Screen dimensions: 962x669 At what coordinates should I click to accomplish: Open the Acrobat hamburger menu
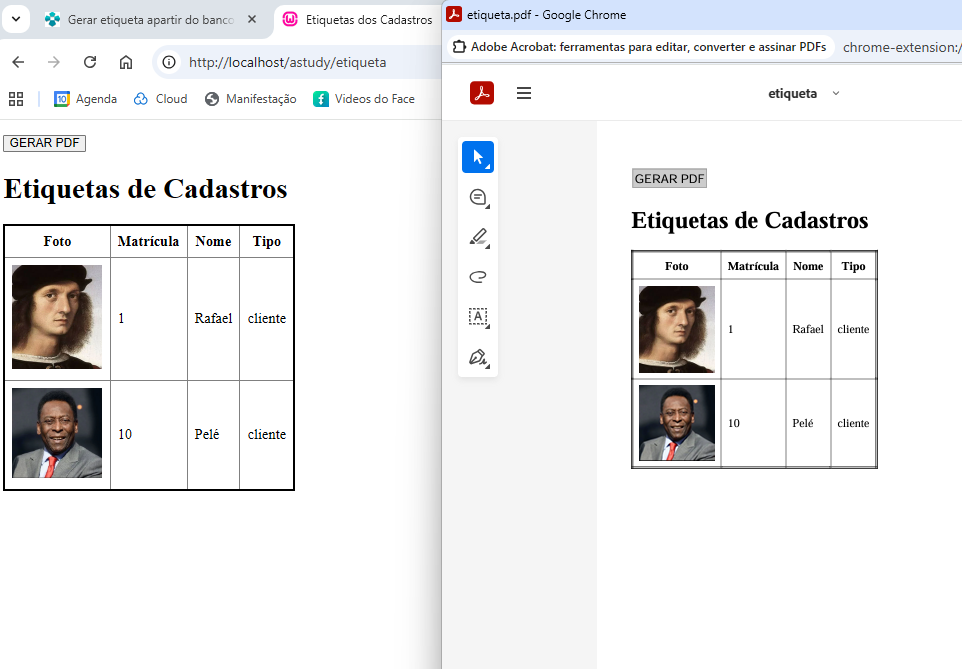(x=524, y=93)
